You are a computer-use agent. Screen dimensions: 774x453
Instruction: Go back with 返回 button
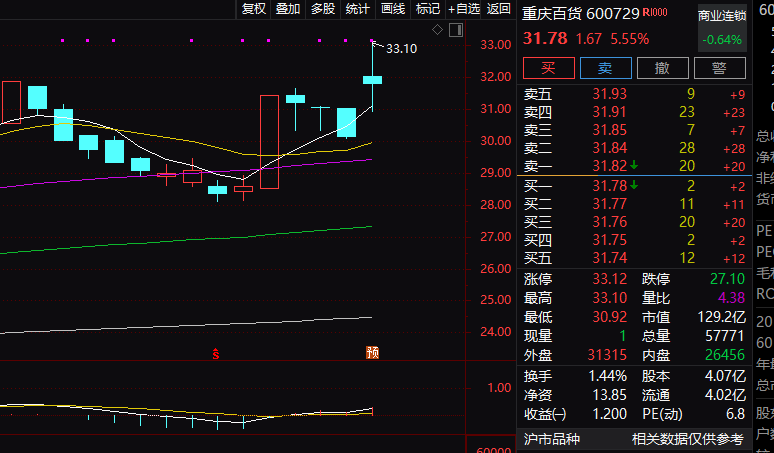(499, 9)
